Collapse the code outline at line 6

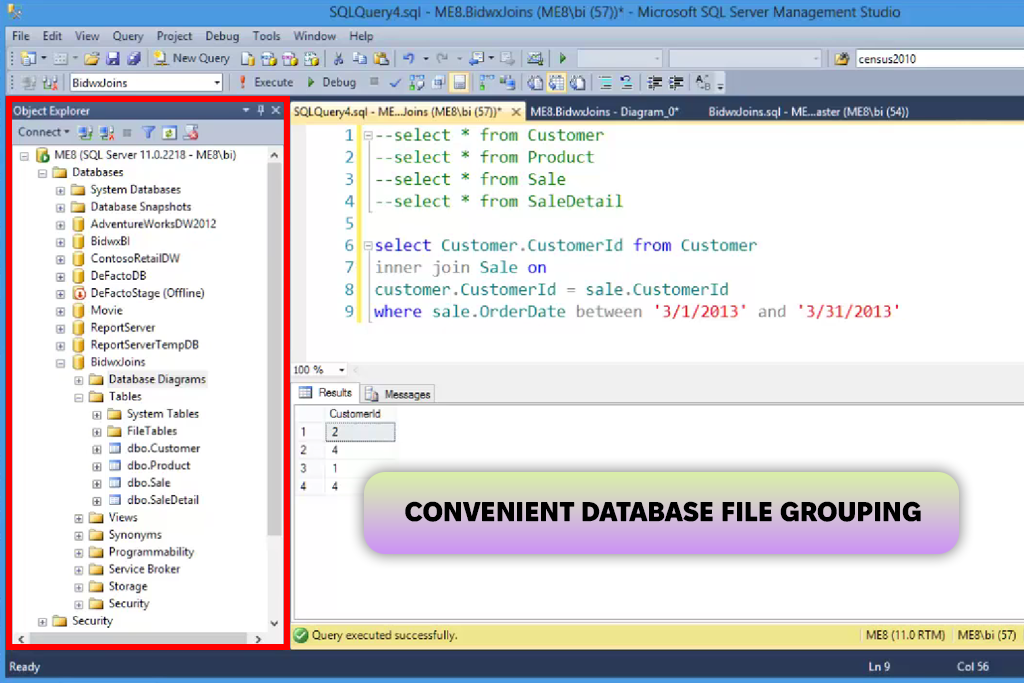tap(368, 246)
